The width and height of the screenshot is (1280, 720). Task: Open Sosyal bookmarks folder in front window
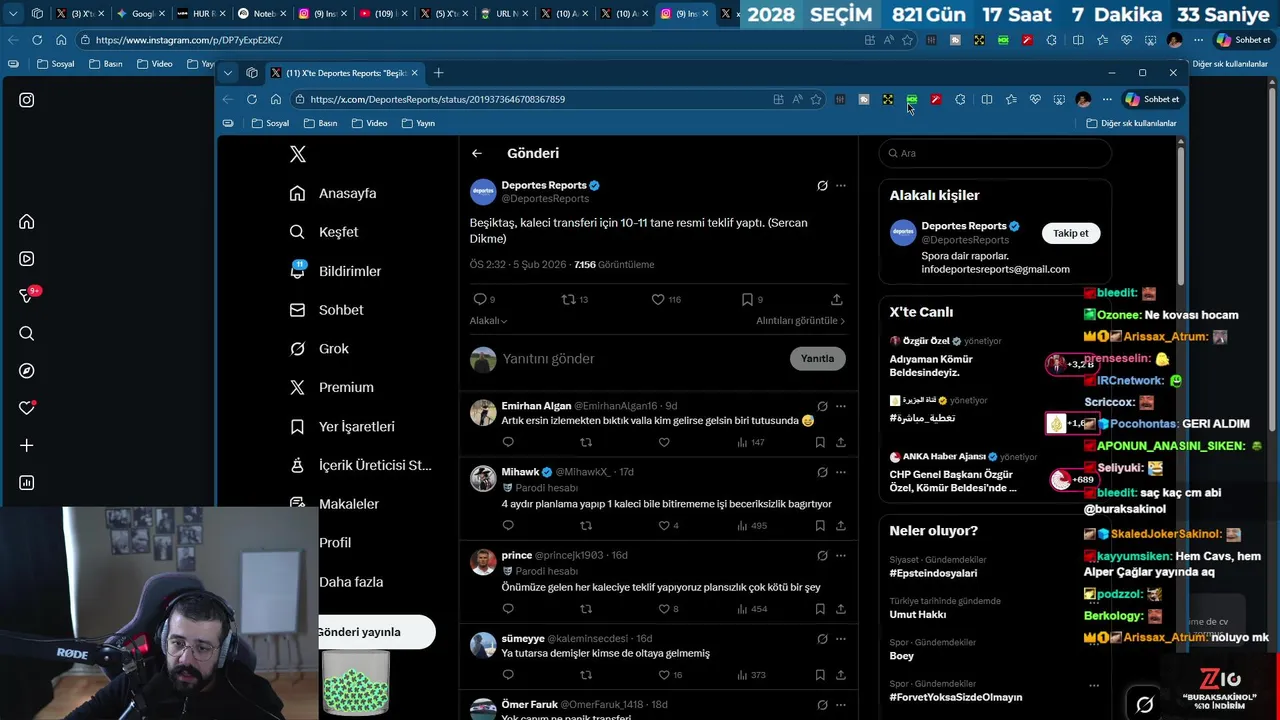pos(270,123)
